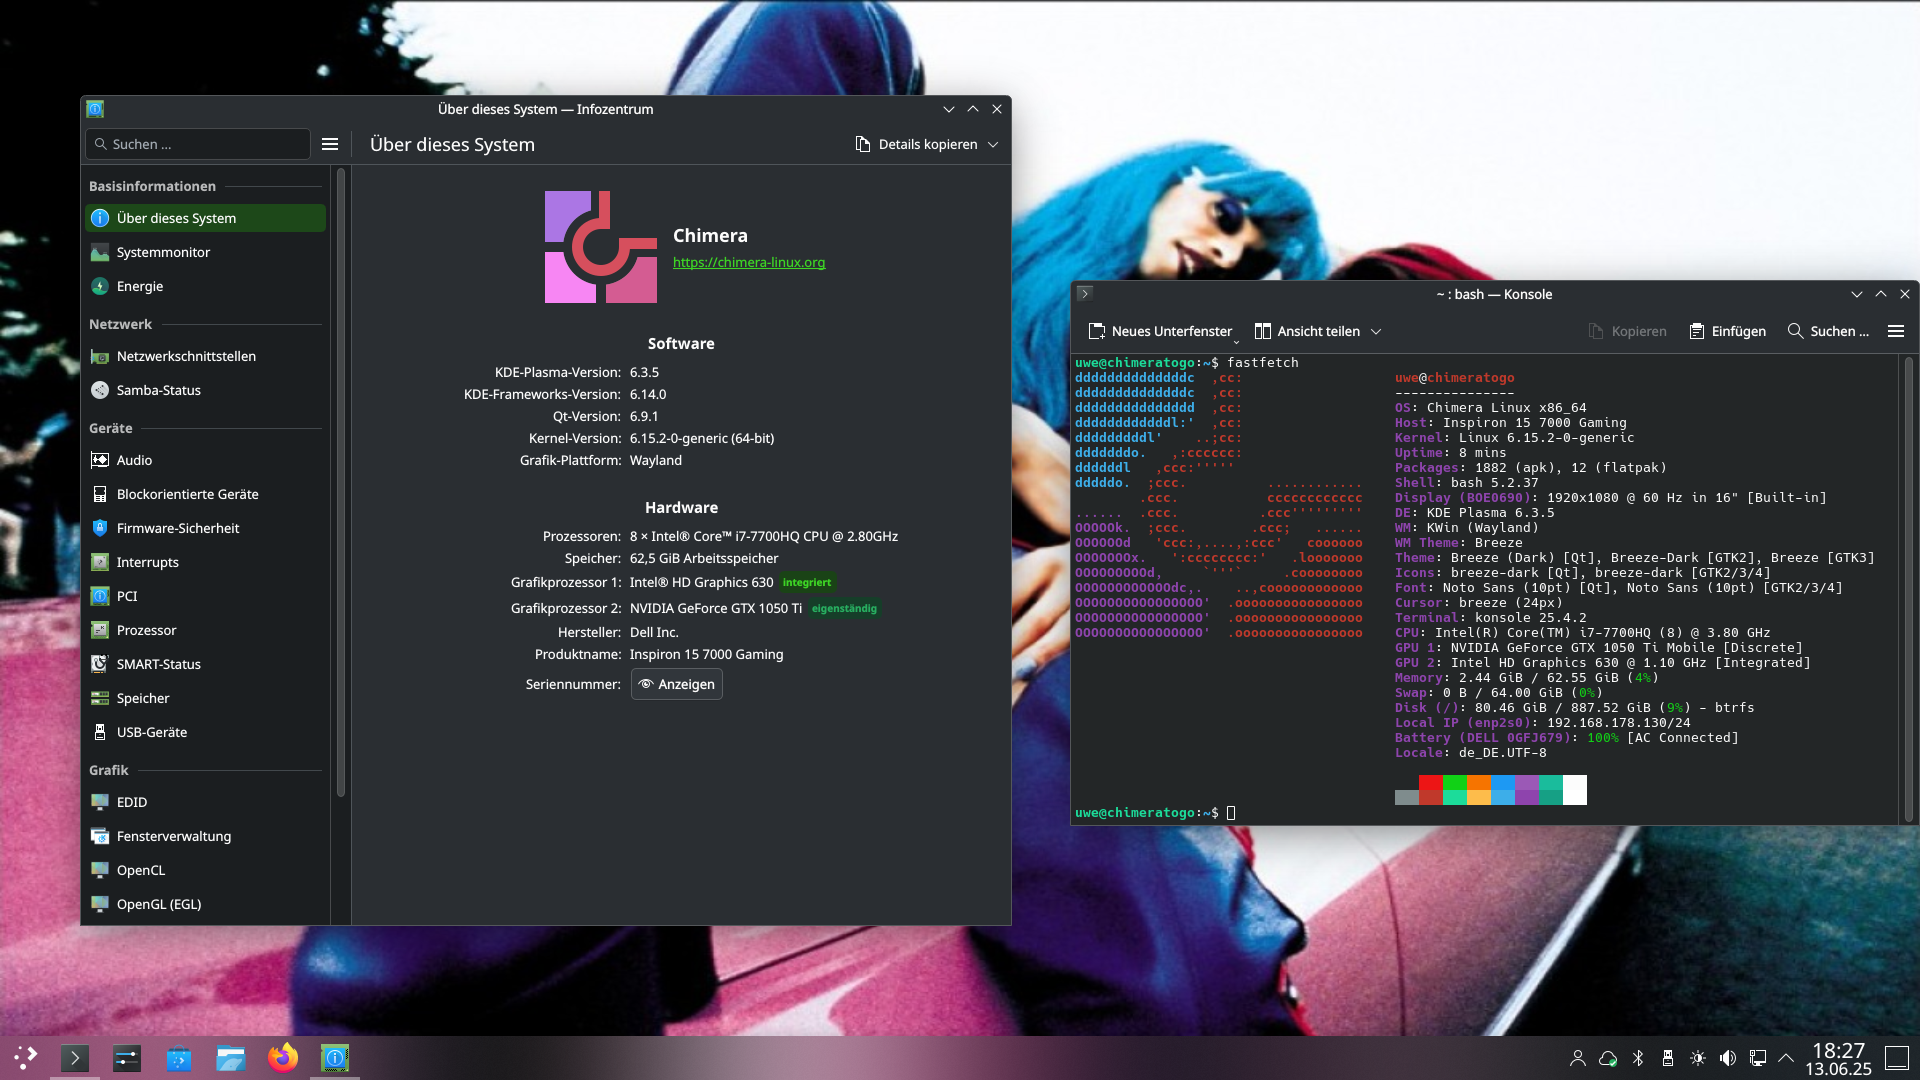Open the Bluetooth tray icon
Screen dimensions: 1920x1080
click(x=1638, y=1058)
